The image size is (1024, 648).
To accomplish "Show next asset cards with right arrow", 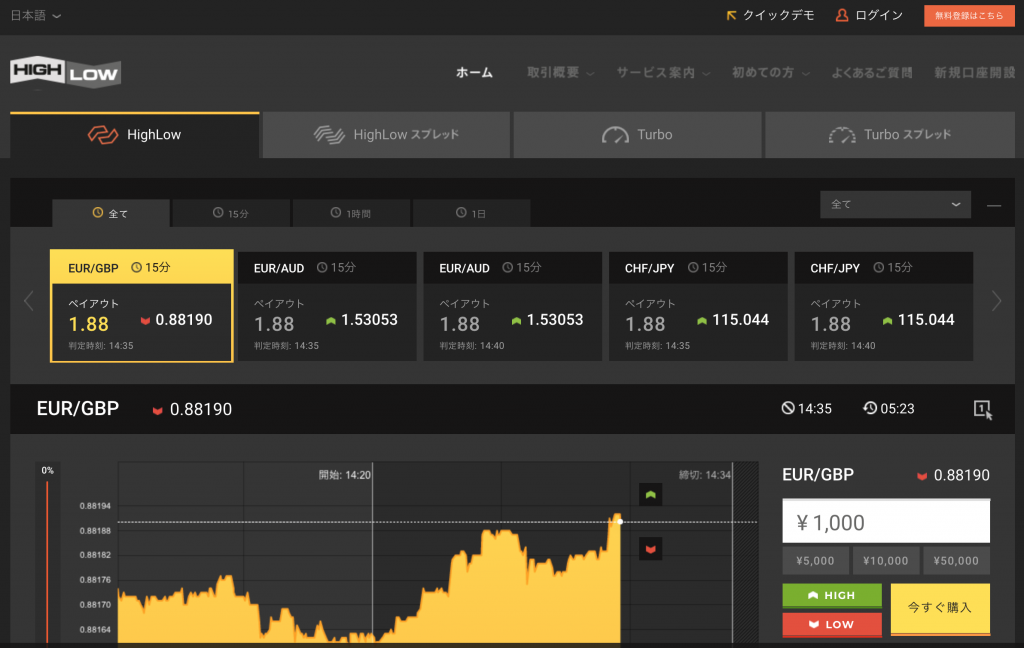I will [x=996, y=300].
